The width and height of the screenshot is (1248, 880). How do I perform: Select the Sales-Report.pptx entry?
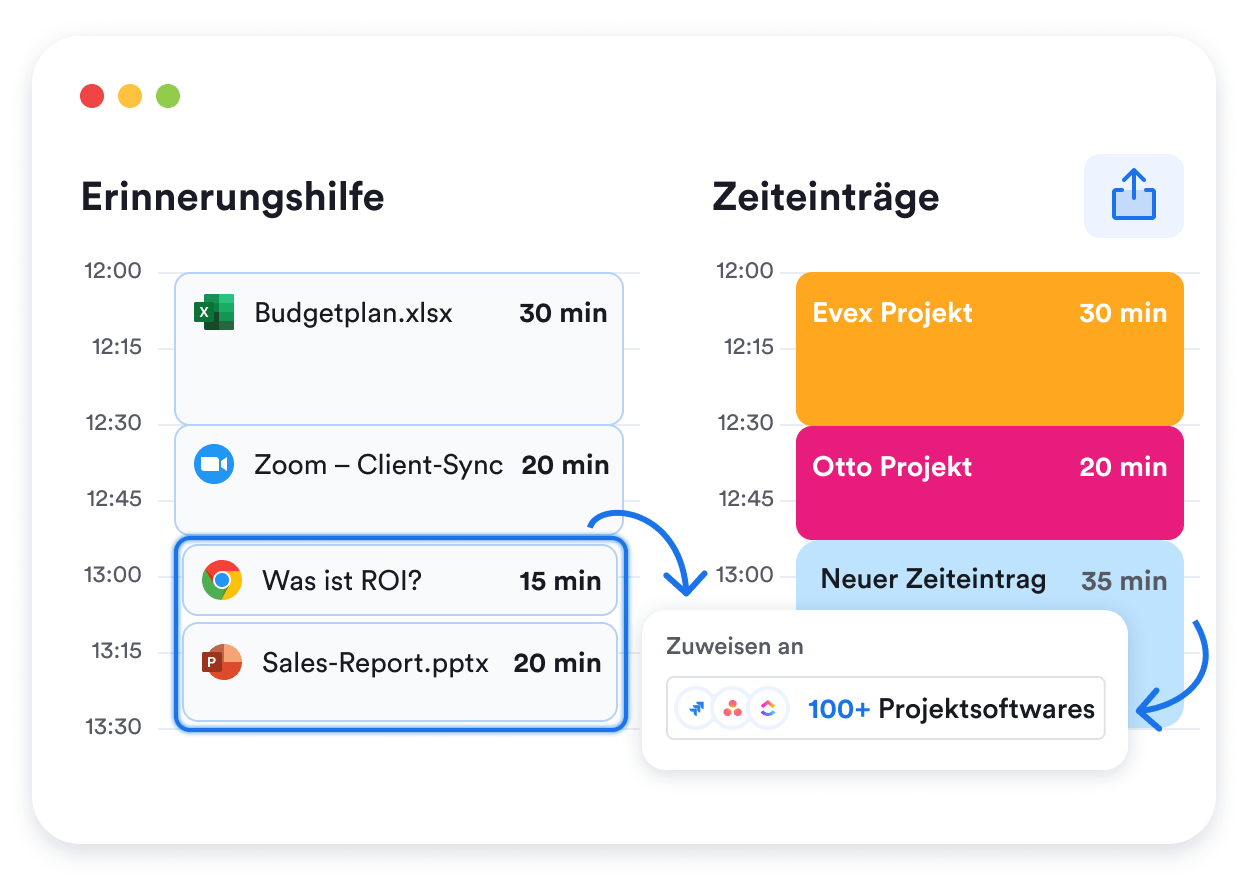coord(400,672)
